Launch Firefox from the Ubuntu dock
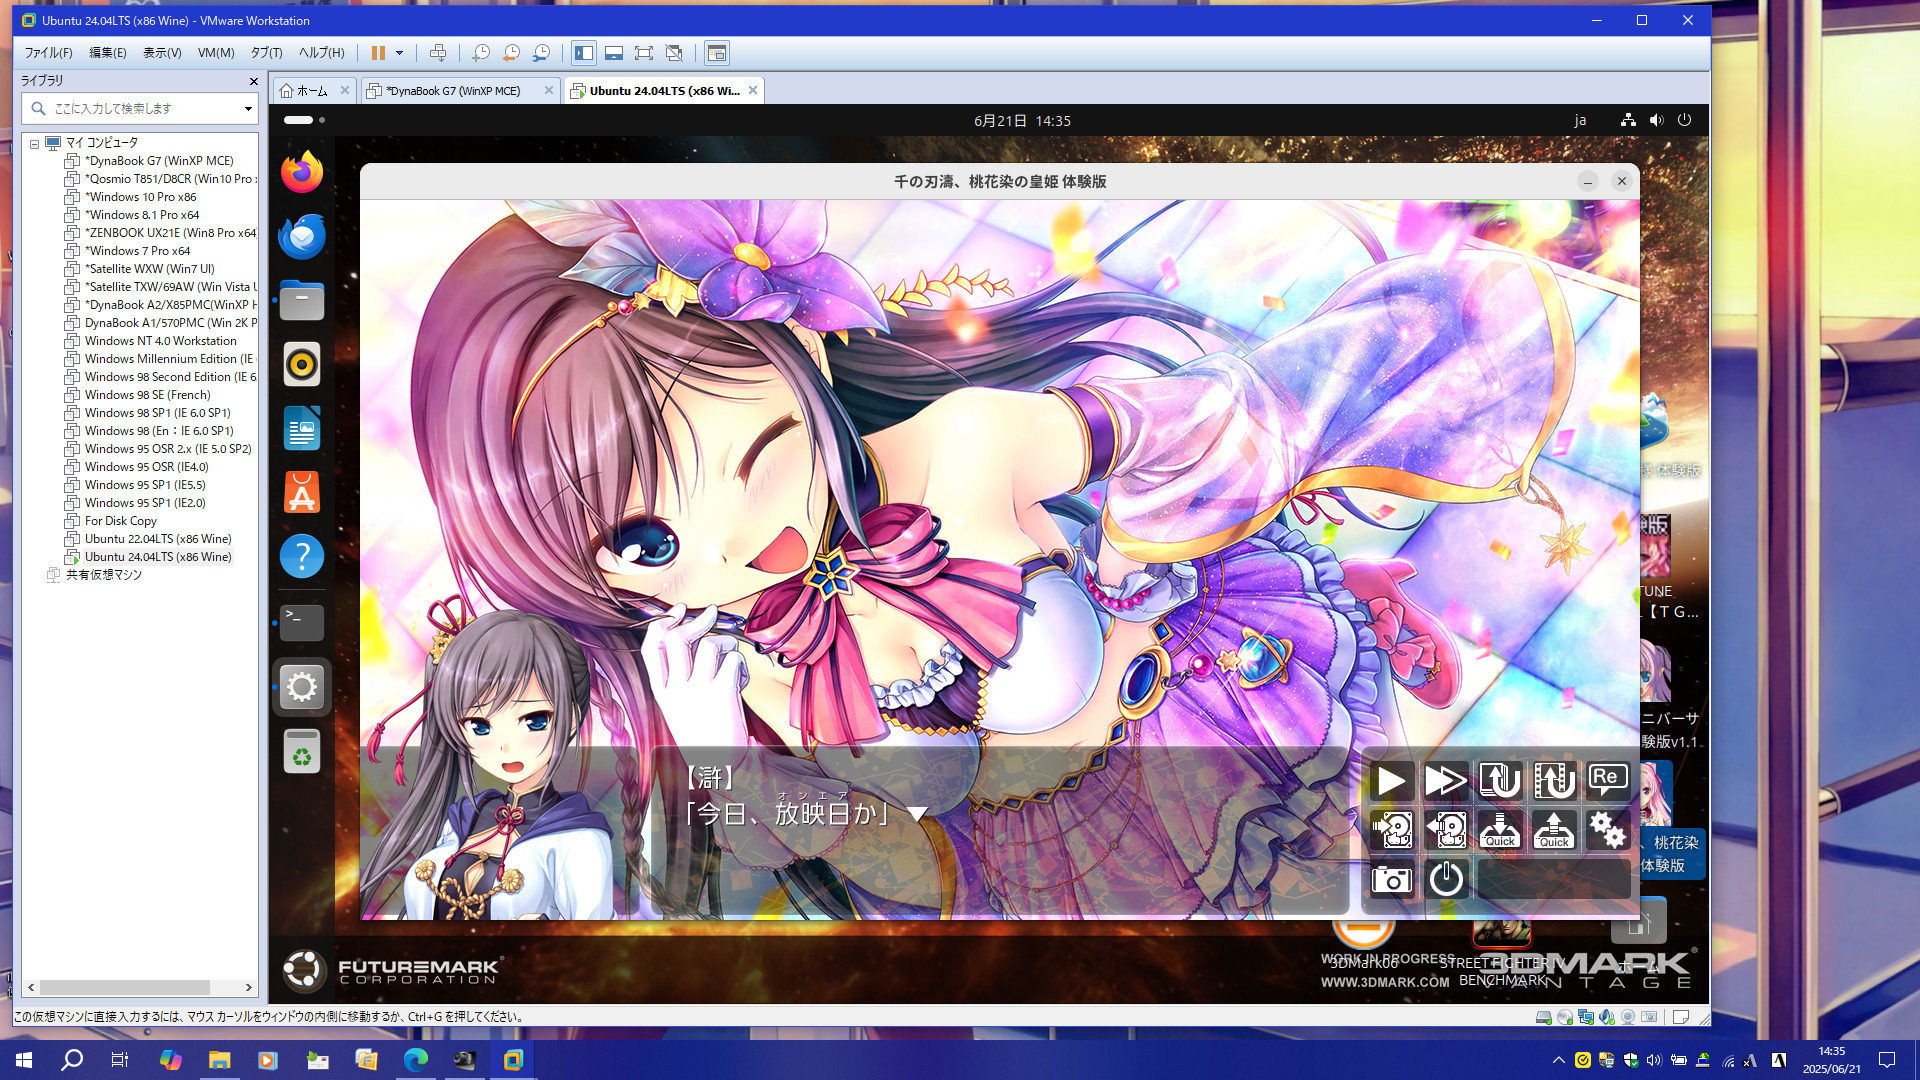 (x=302, y=172)
